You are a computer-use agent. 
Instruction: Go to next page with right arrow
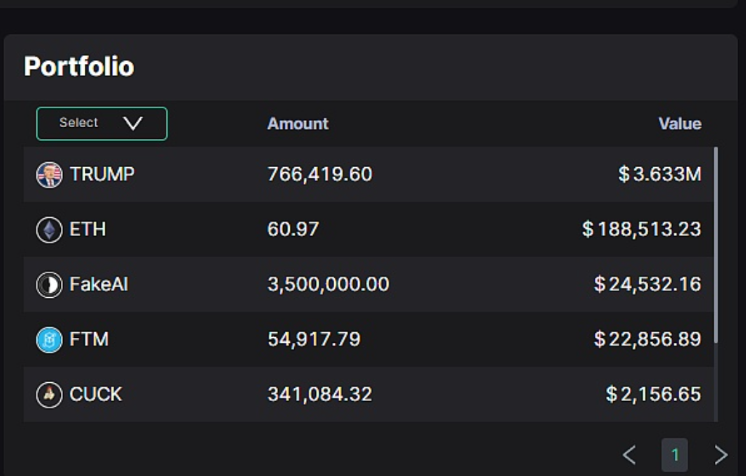(720, 455)
